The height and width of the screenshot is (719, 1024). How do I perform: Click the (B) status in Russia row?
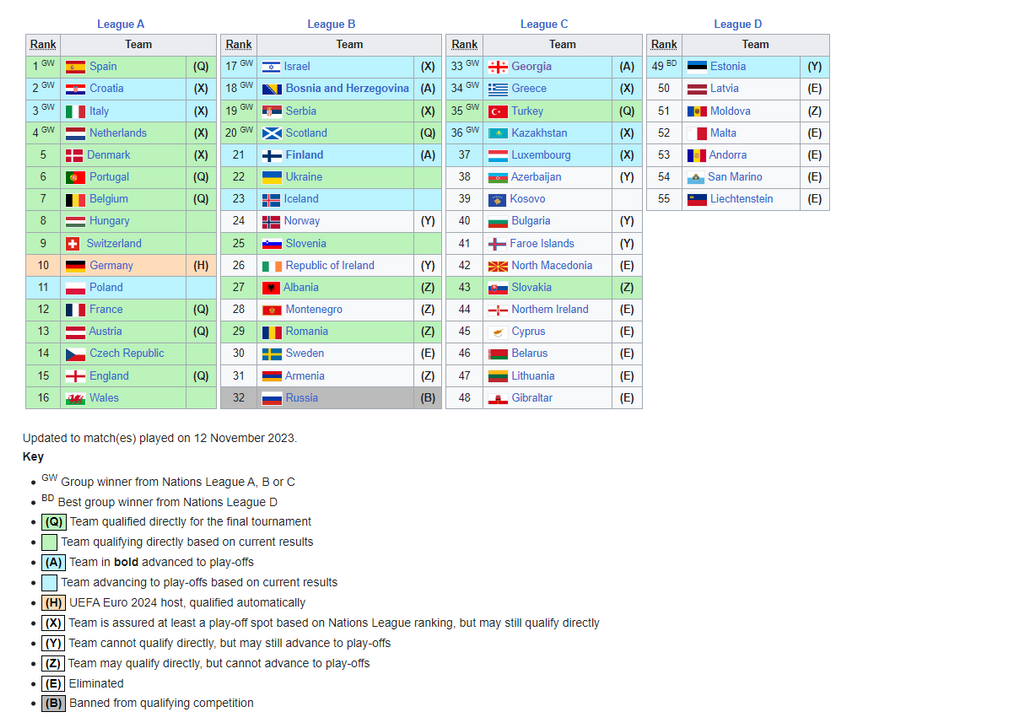[x=428, y=398]
